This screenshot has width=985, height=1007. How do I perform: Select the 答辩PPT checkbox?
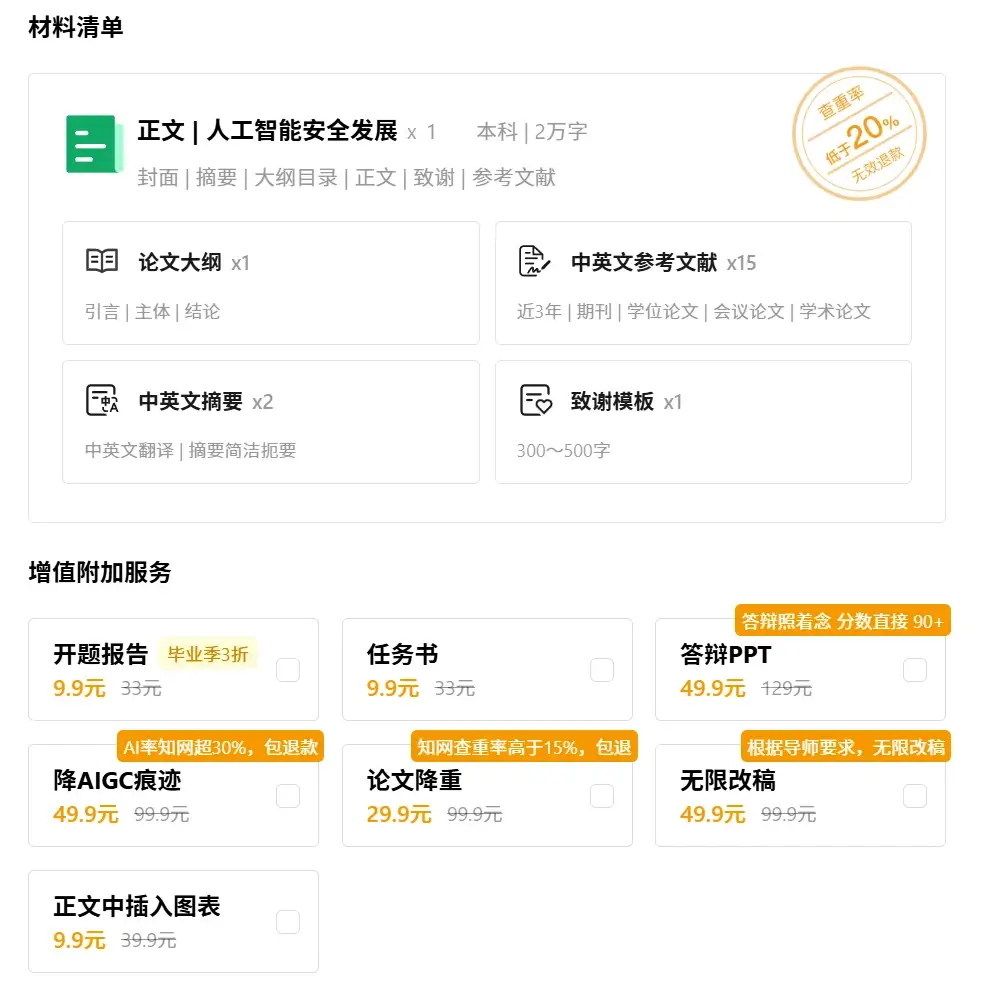coord(915,670)
